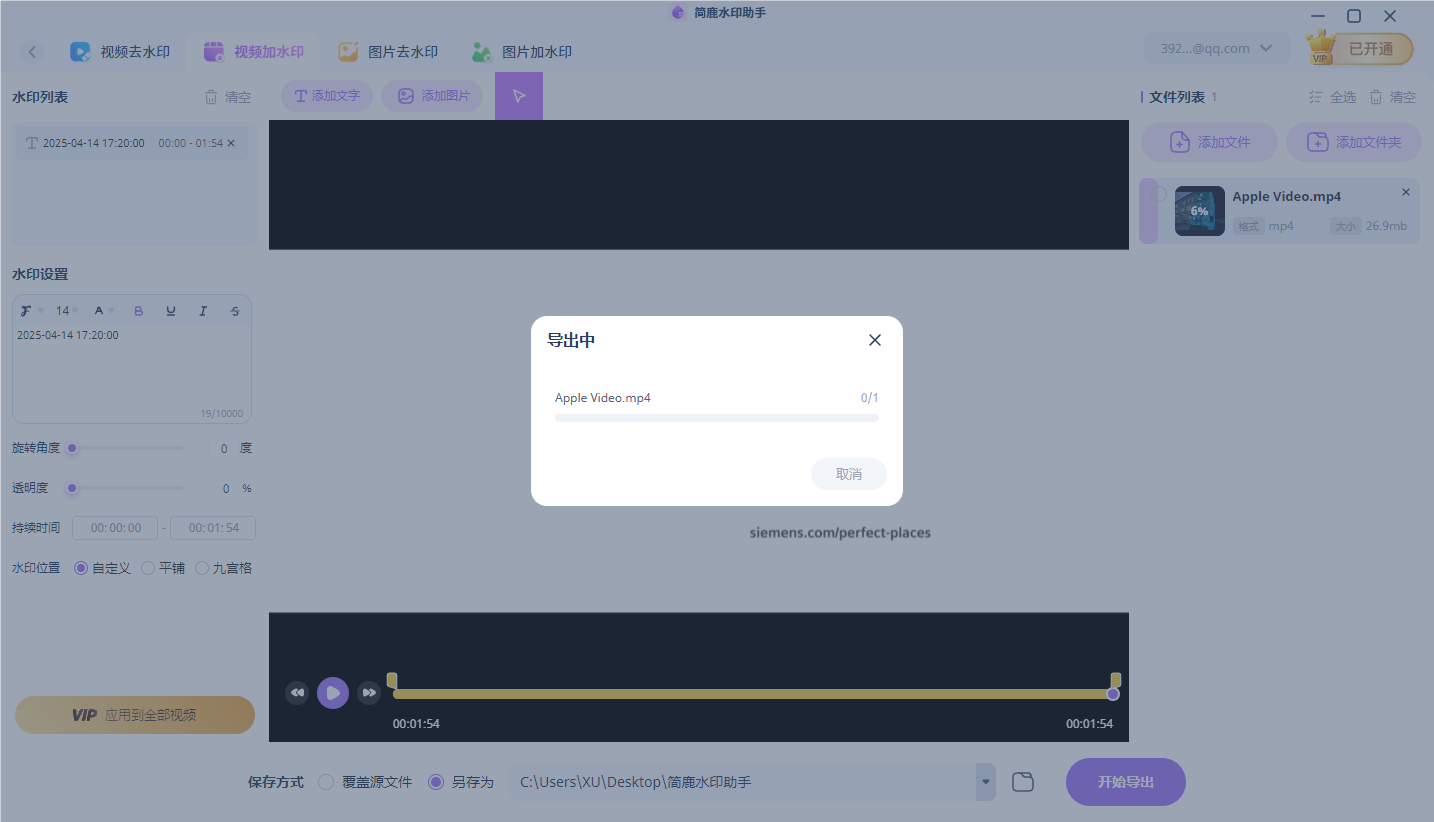Select all files with 全选
This screenshot has width=1434, height=822.
point(1333,97)
